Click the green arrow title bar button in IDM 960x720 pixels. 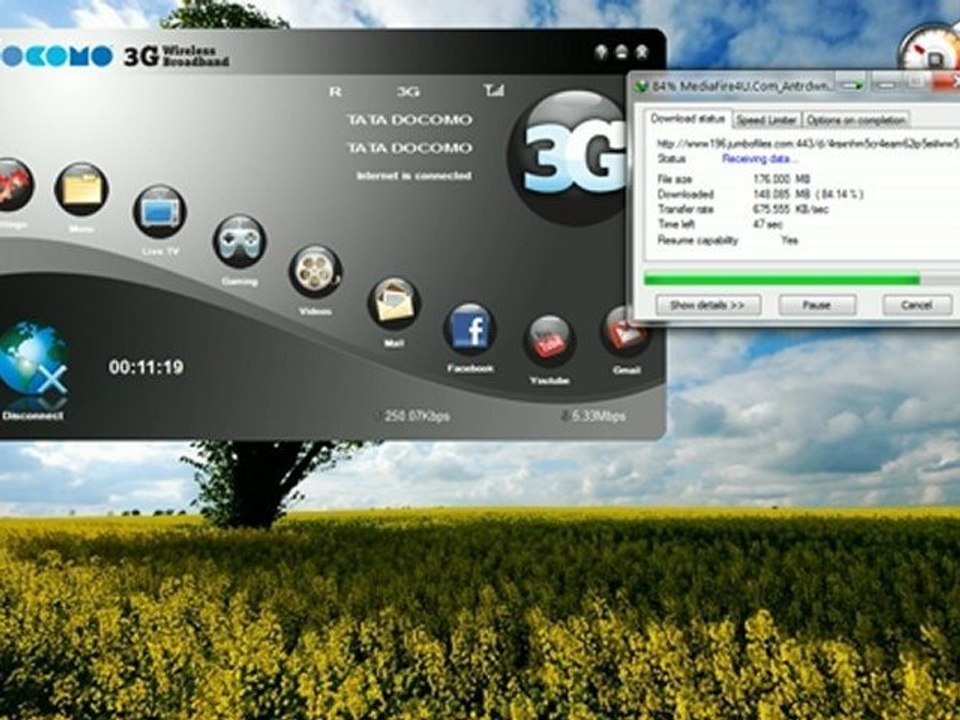coord(851,84)
